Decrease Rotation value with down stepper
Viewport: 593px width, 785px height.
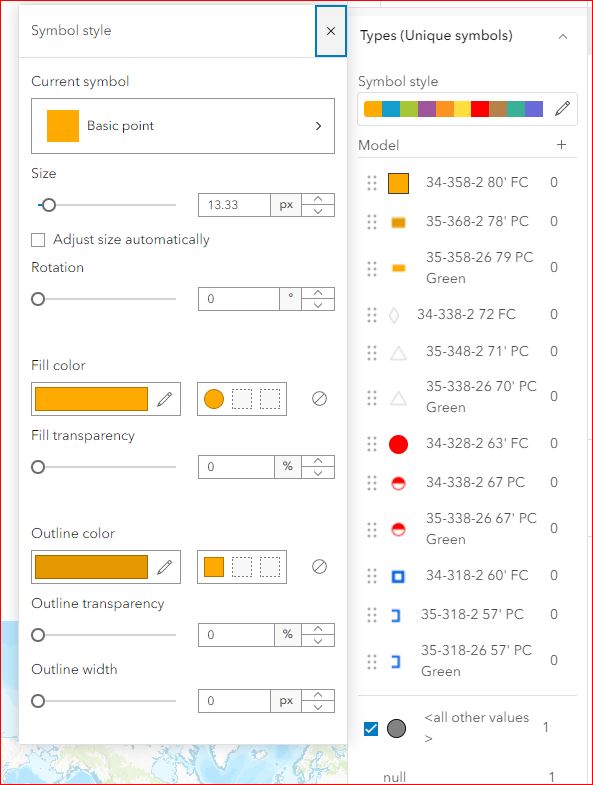318,305
